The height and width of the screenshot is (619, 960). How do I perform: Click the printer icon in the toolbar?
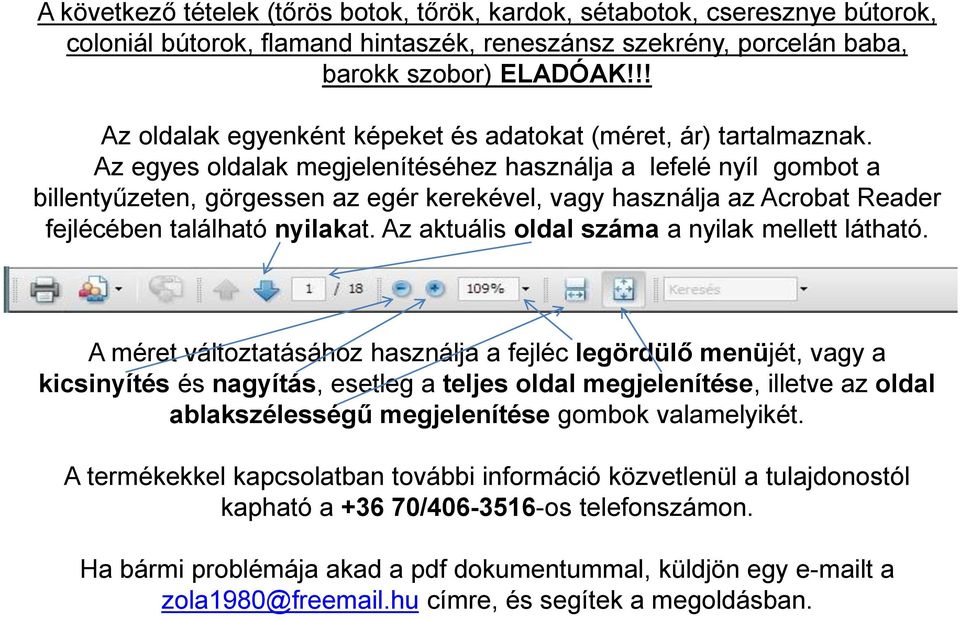[x=45, y=289]
